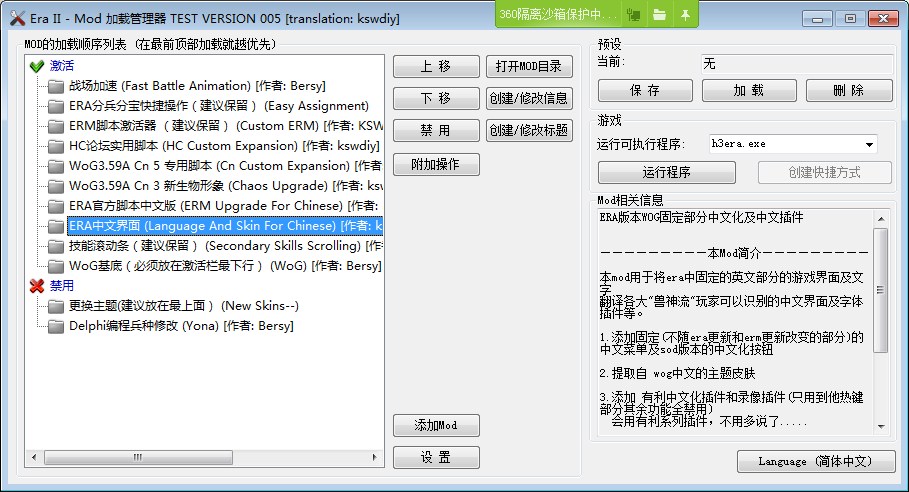Image resolution: width=909 pixels, height=492 pixels.
Task: Click the 360隔离沙箱保护中 label
Action: coord(558,14)
